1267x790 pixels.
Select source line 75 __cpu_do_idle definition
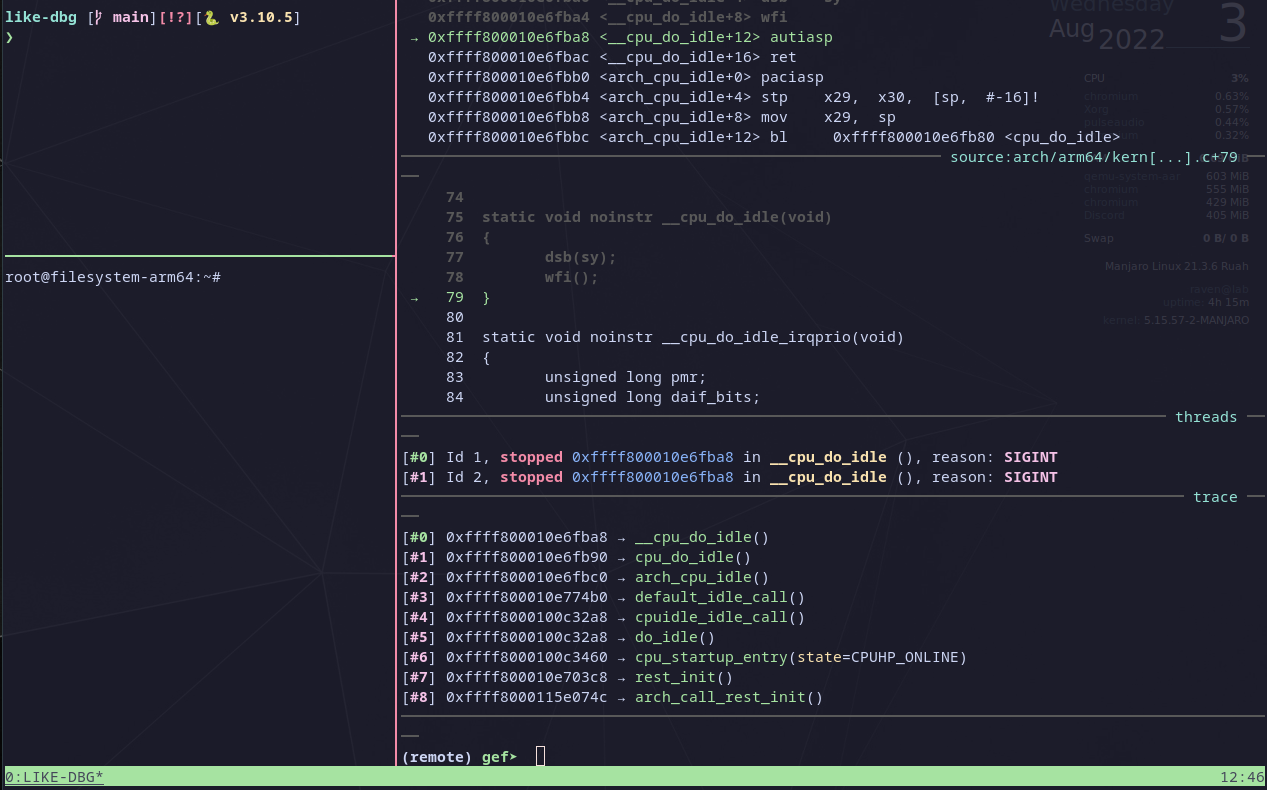pos(639,217)
